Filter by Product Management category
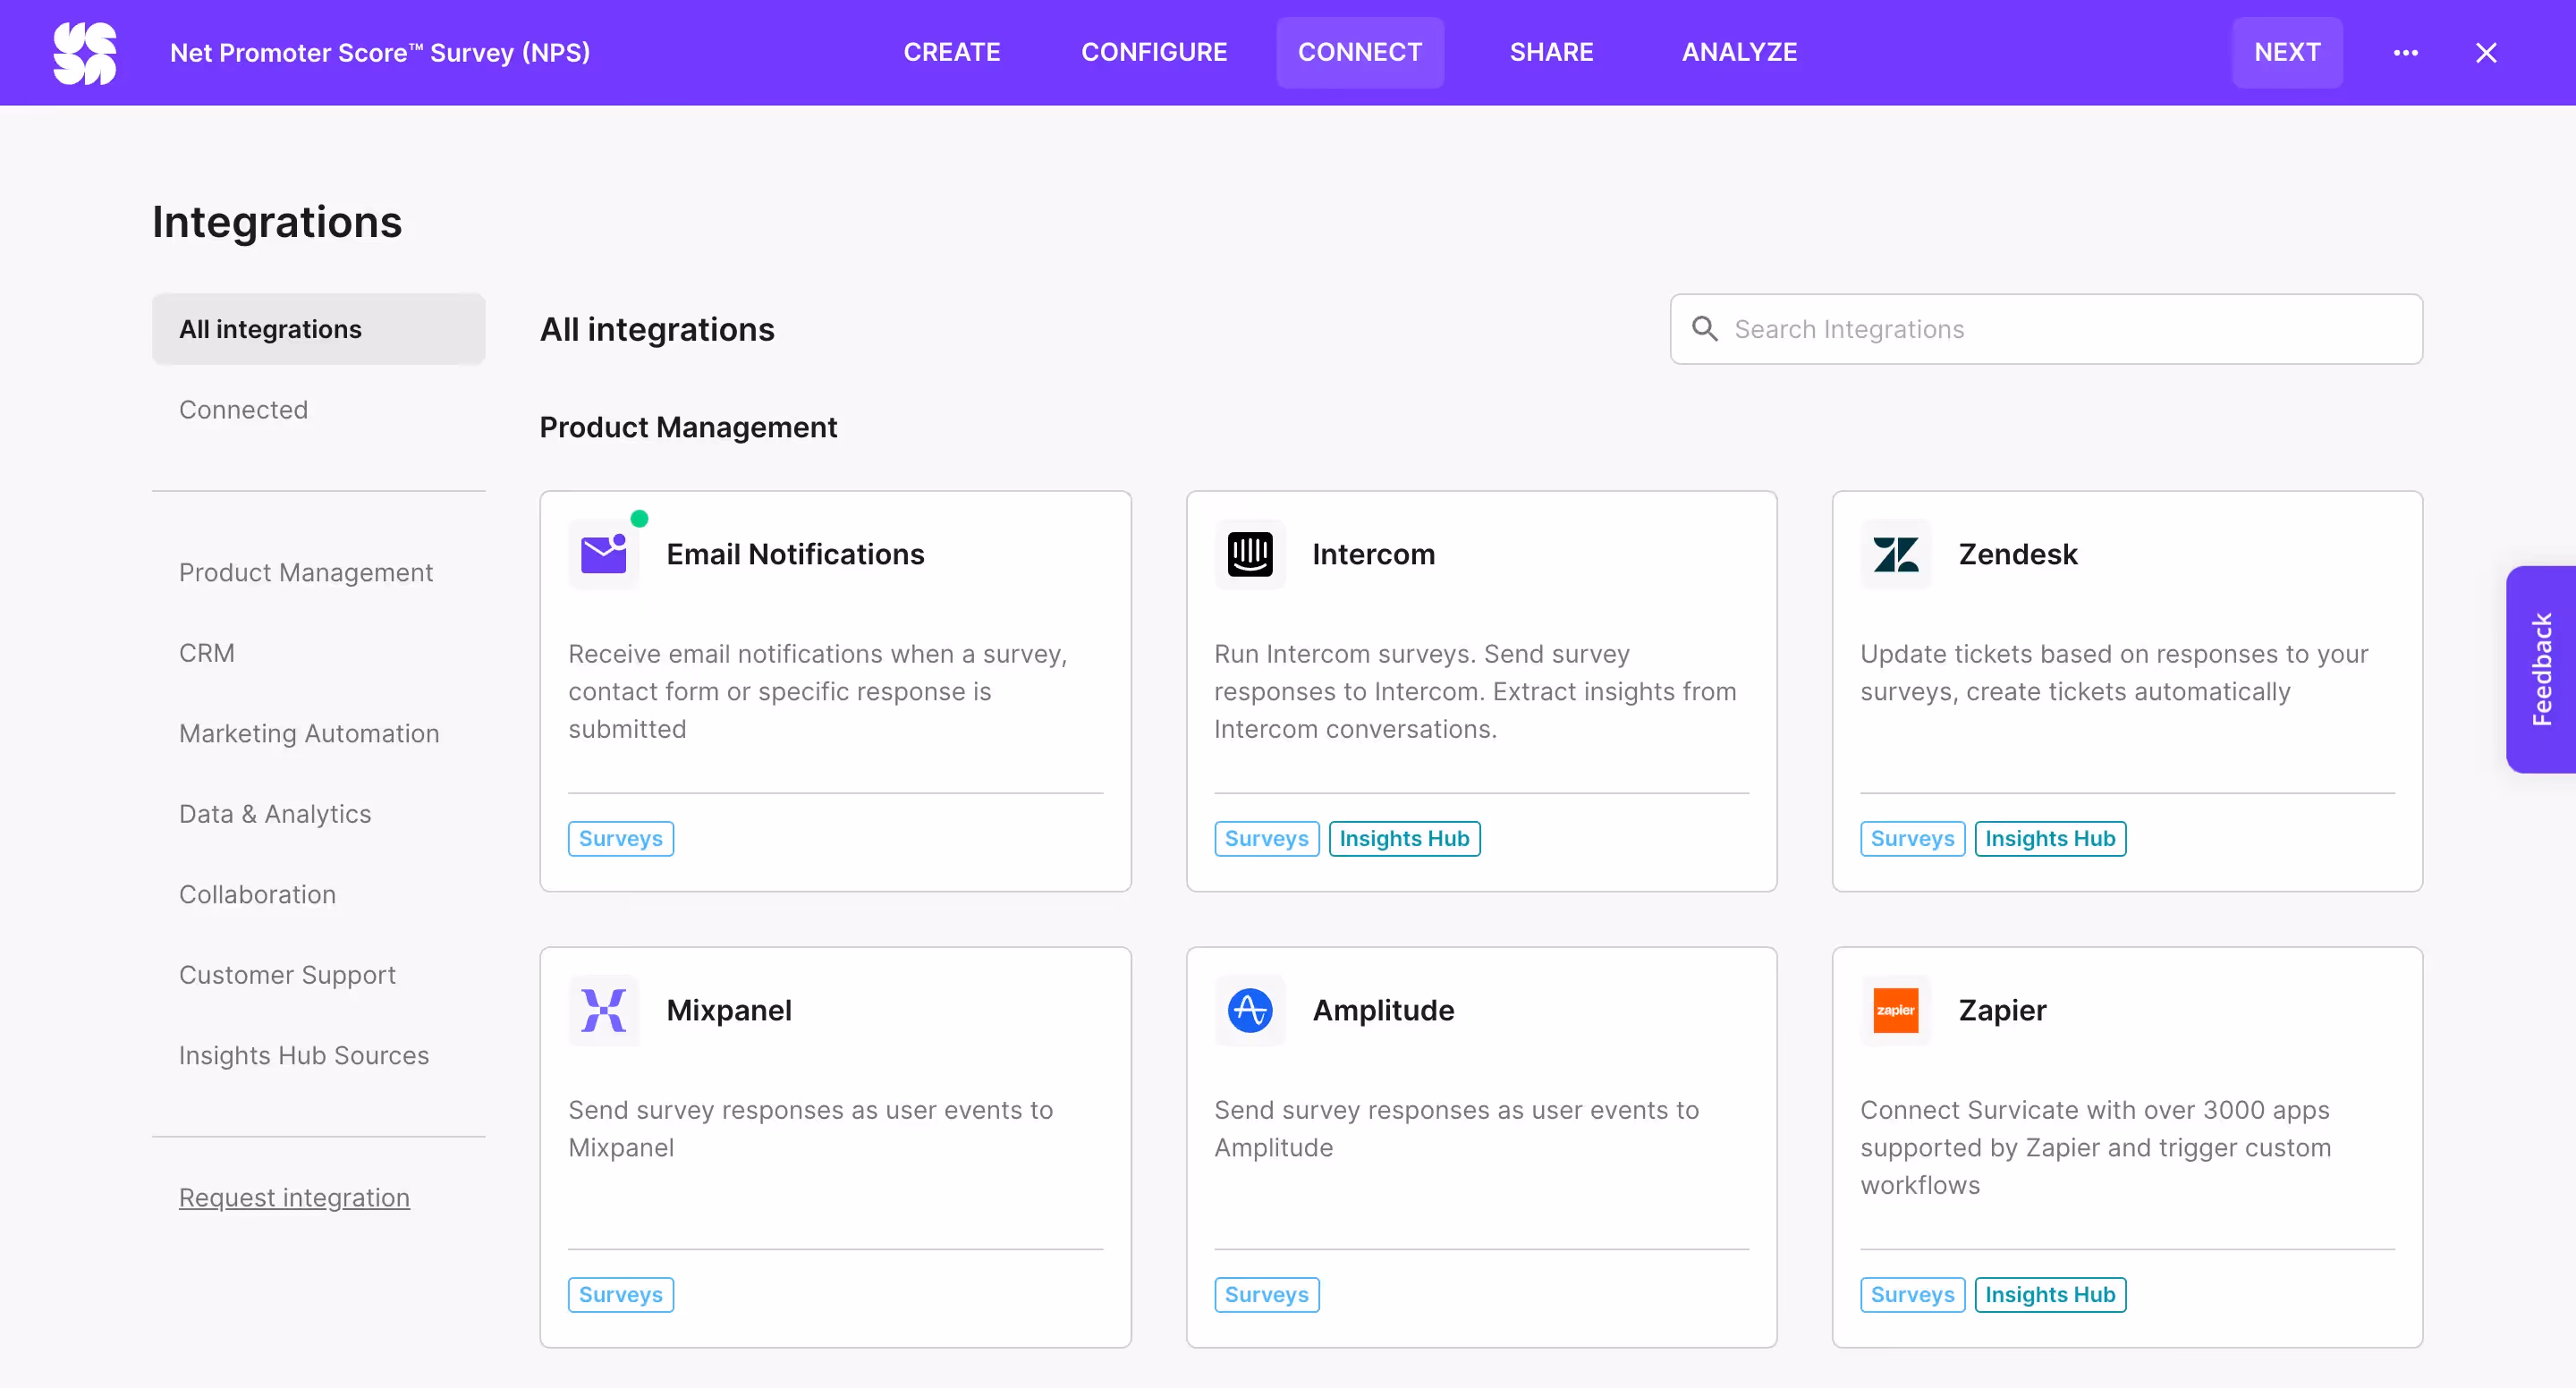The width and height of the screenshot is (2576, 1388). click(x=306, y=573)
